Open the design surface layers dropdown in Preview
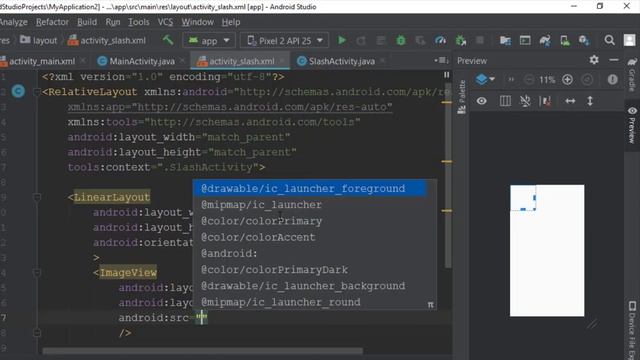This screenshot has height=360, width=640. [x=485, y=79]
